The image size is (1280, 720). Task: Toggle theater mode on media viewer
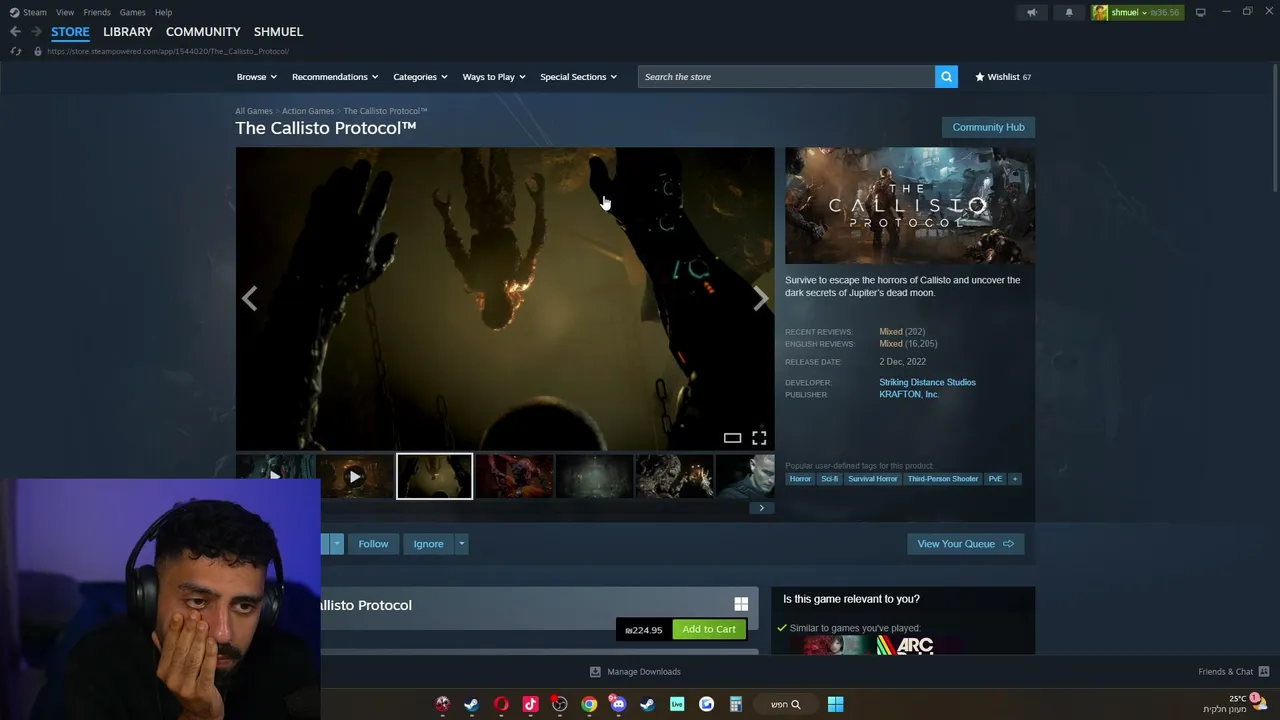[x=732, y=438]
